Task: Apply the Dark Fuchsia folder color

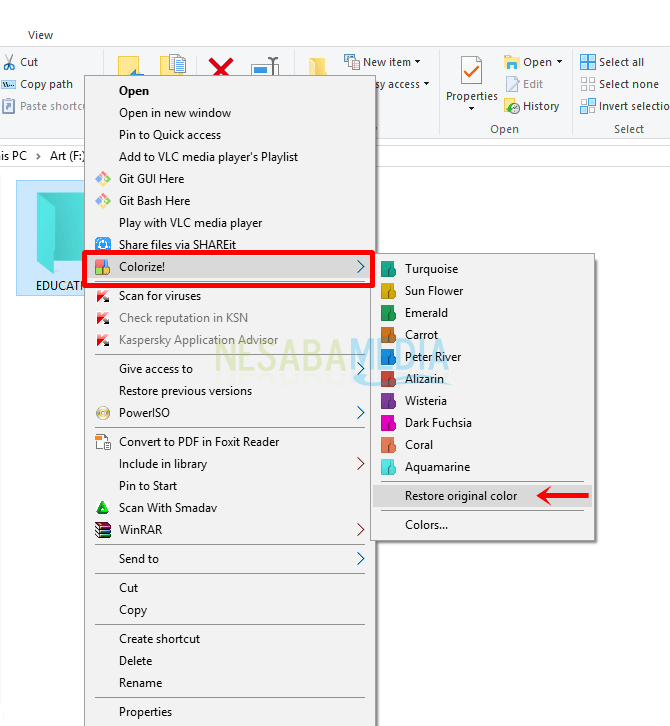Action: (x=483, y=423)
